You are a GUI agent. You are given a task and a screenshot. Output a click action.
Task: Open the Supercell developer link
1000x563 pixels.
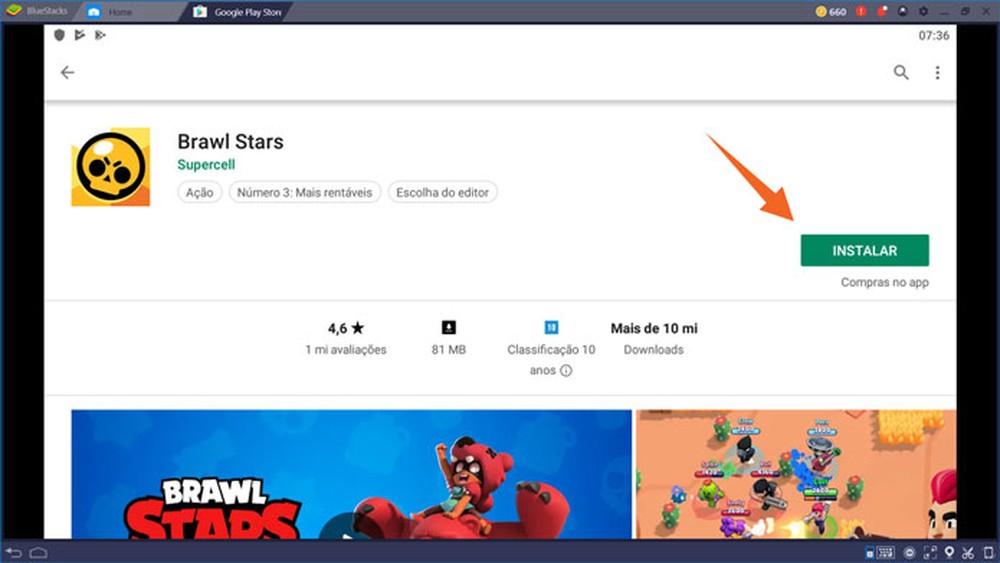[206, 165]
